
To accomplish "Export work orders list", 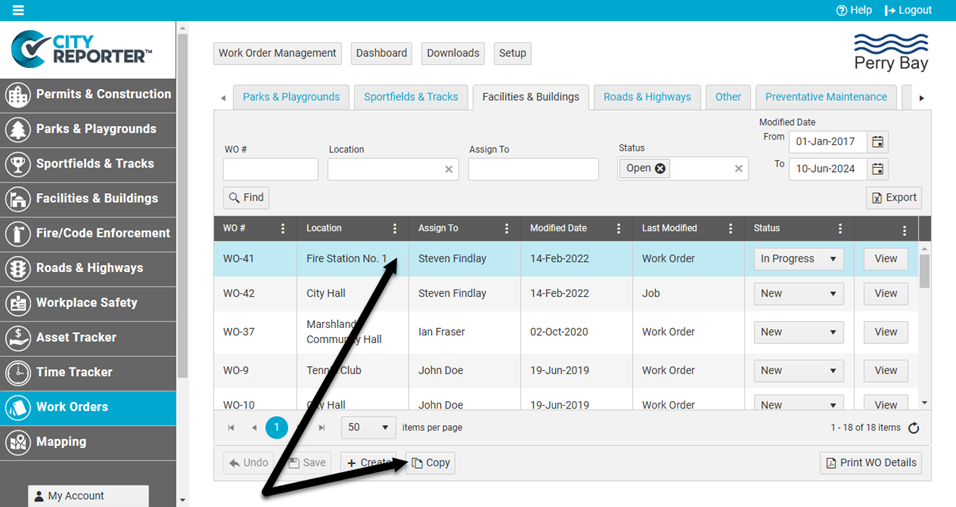I will point(893,198).
